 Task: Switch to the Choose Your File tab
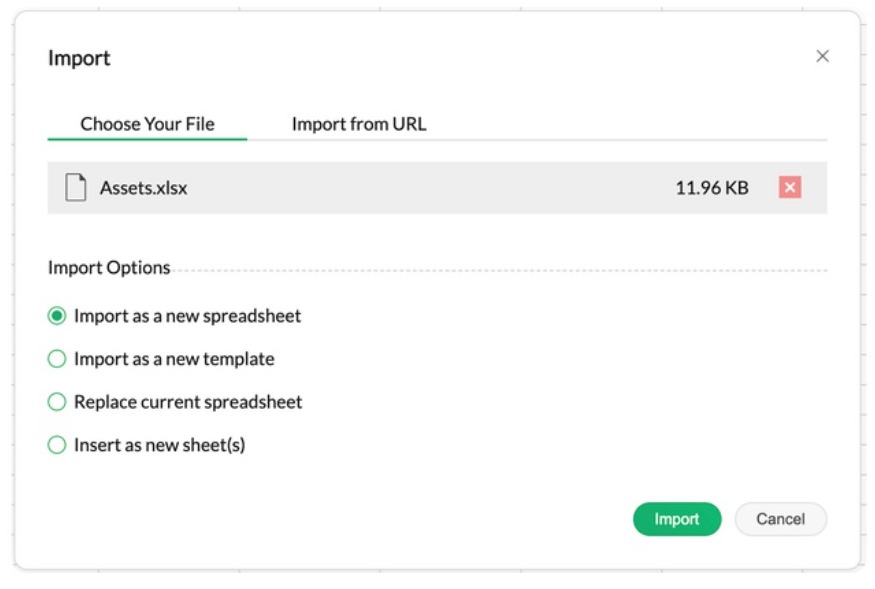147,125
